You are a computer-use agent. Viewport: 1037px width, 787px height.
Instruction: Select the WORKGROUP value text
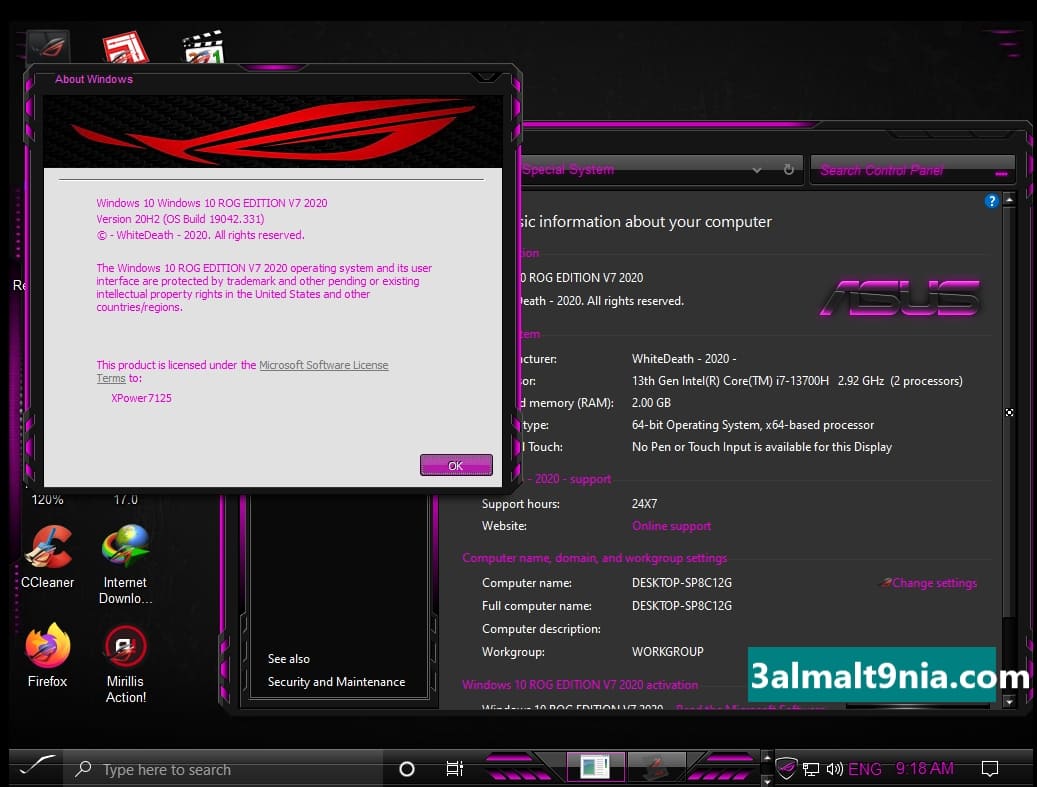(667, 651)
